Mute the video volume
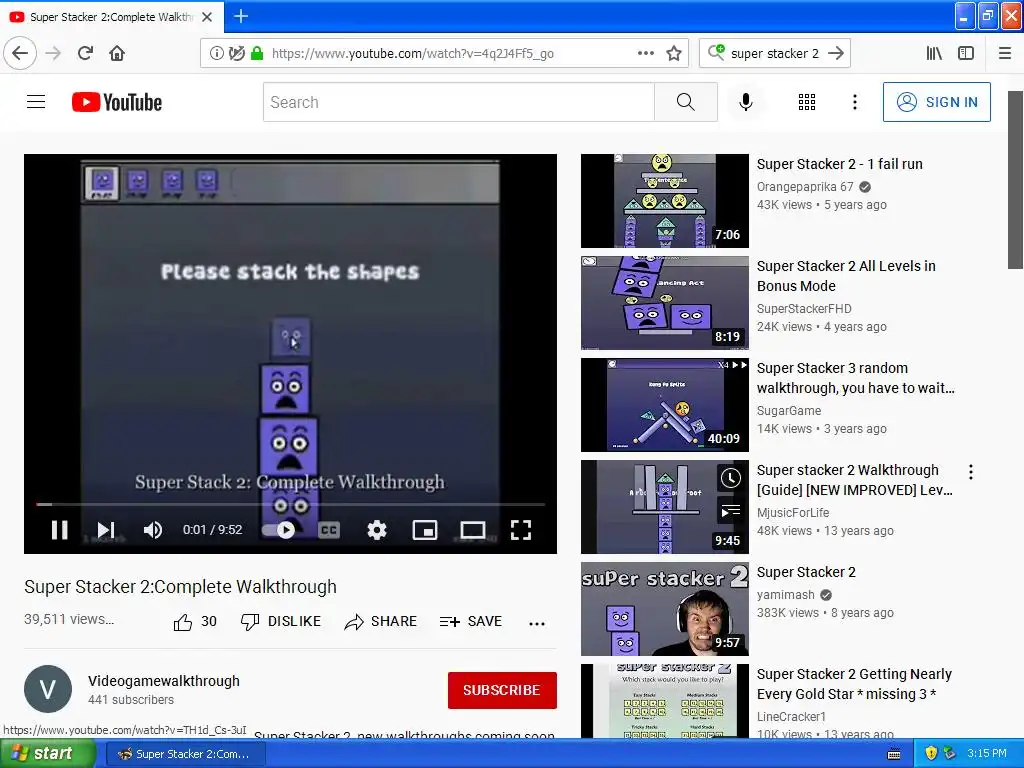The height and width of the screenshot is (768, 1024). click(153, 530)
